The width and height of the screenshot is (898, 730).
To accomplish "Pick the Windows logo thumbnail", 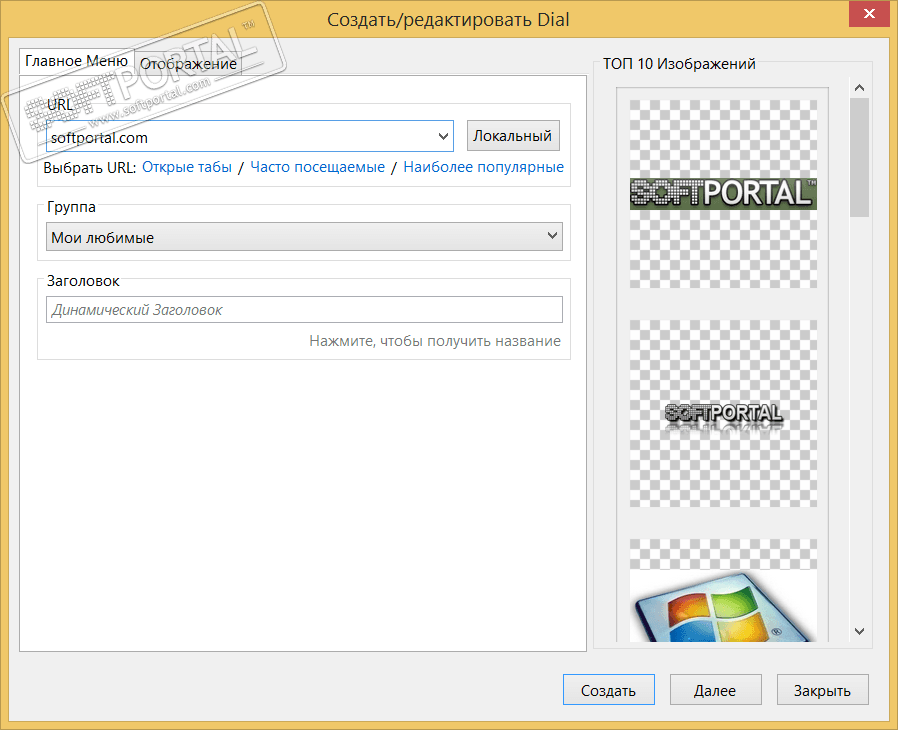I will 723,590.
